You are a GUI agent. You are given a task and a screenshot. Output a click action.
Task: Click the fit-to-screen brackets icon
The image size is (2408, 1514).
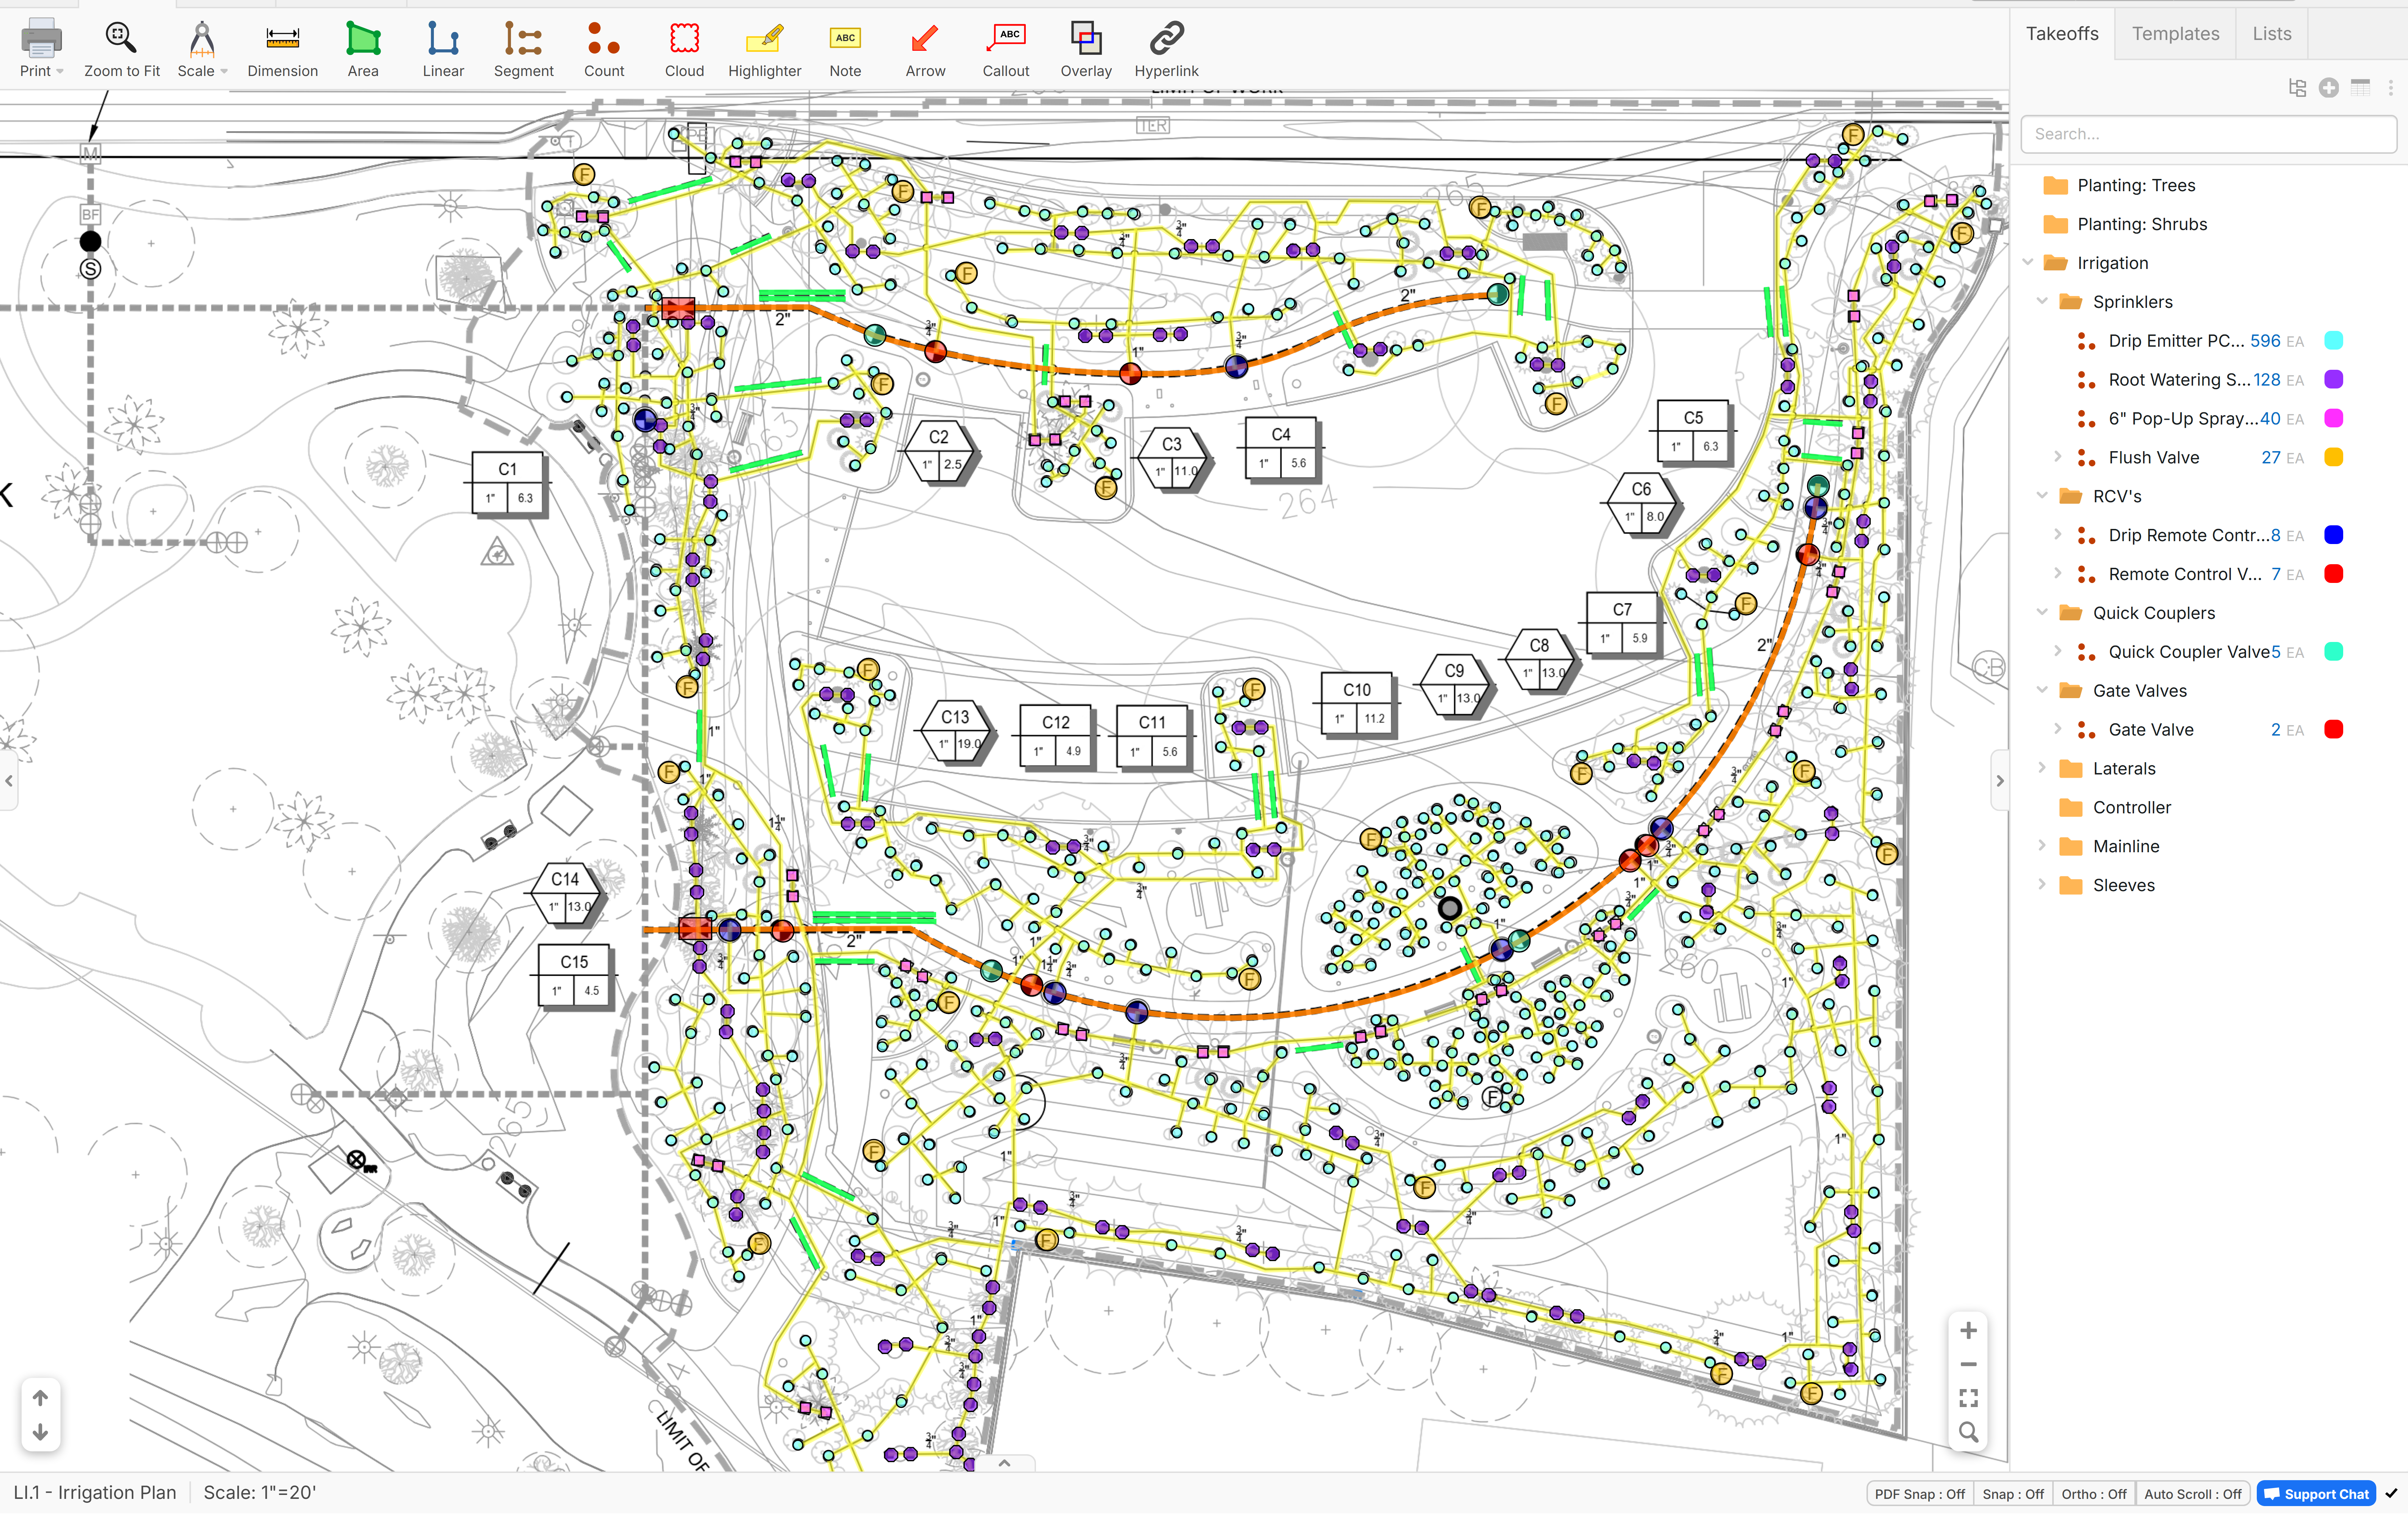click(x=1968, y=1398)
